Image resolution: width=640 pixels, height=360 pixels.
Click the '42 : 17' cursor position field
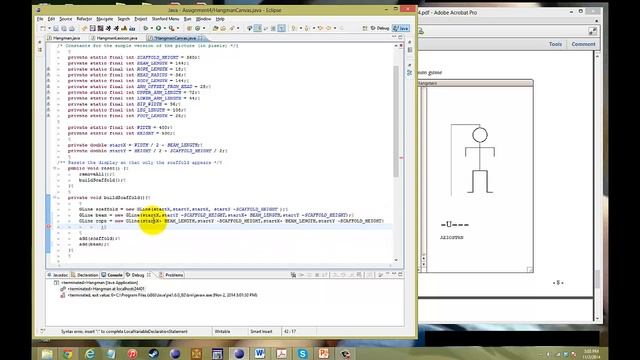[290, 331]
